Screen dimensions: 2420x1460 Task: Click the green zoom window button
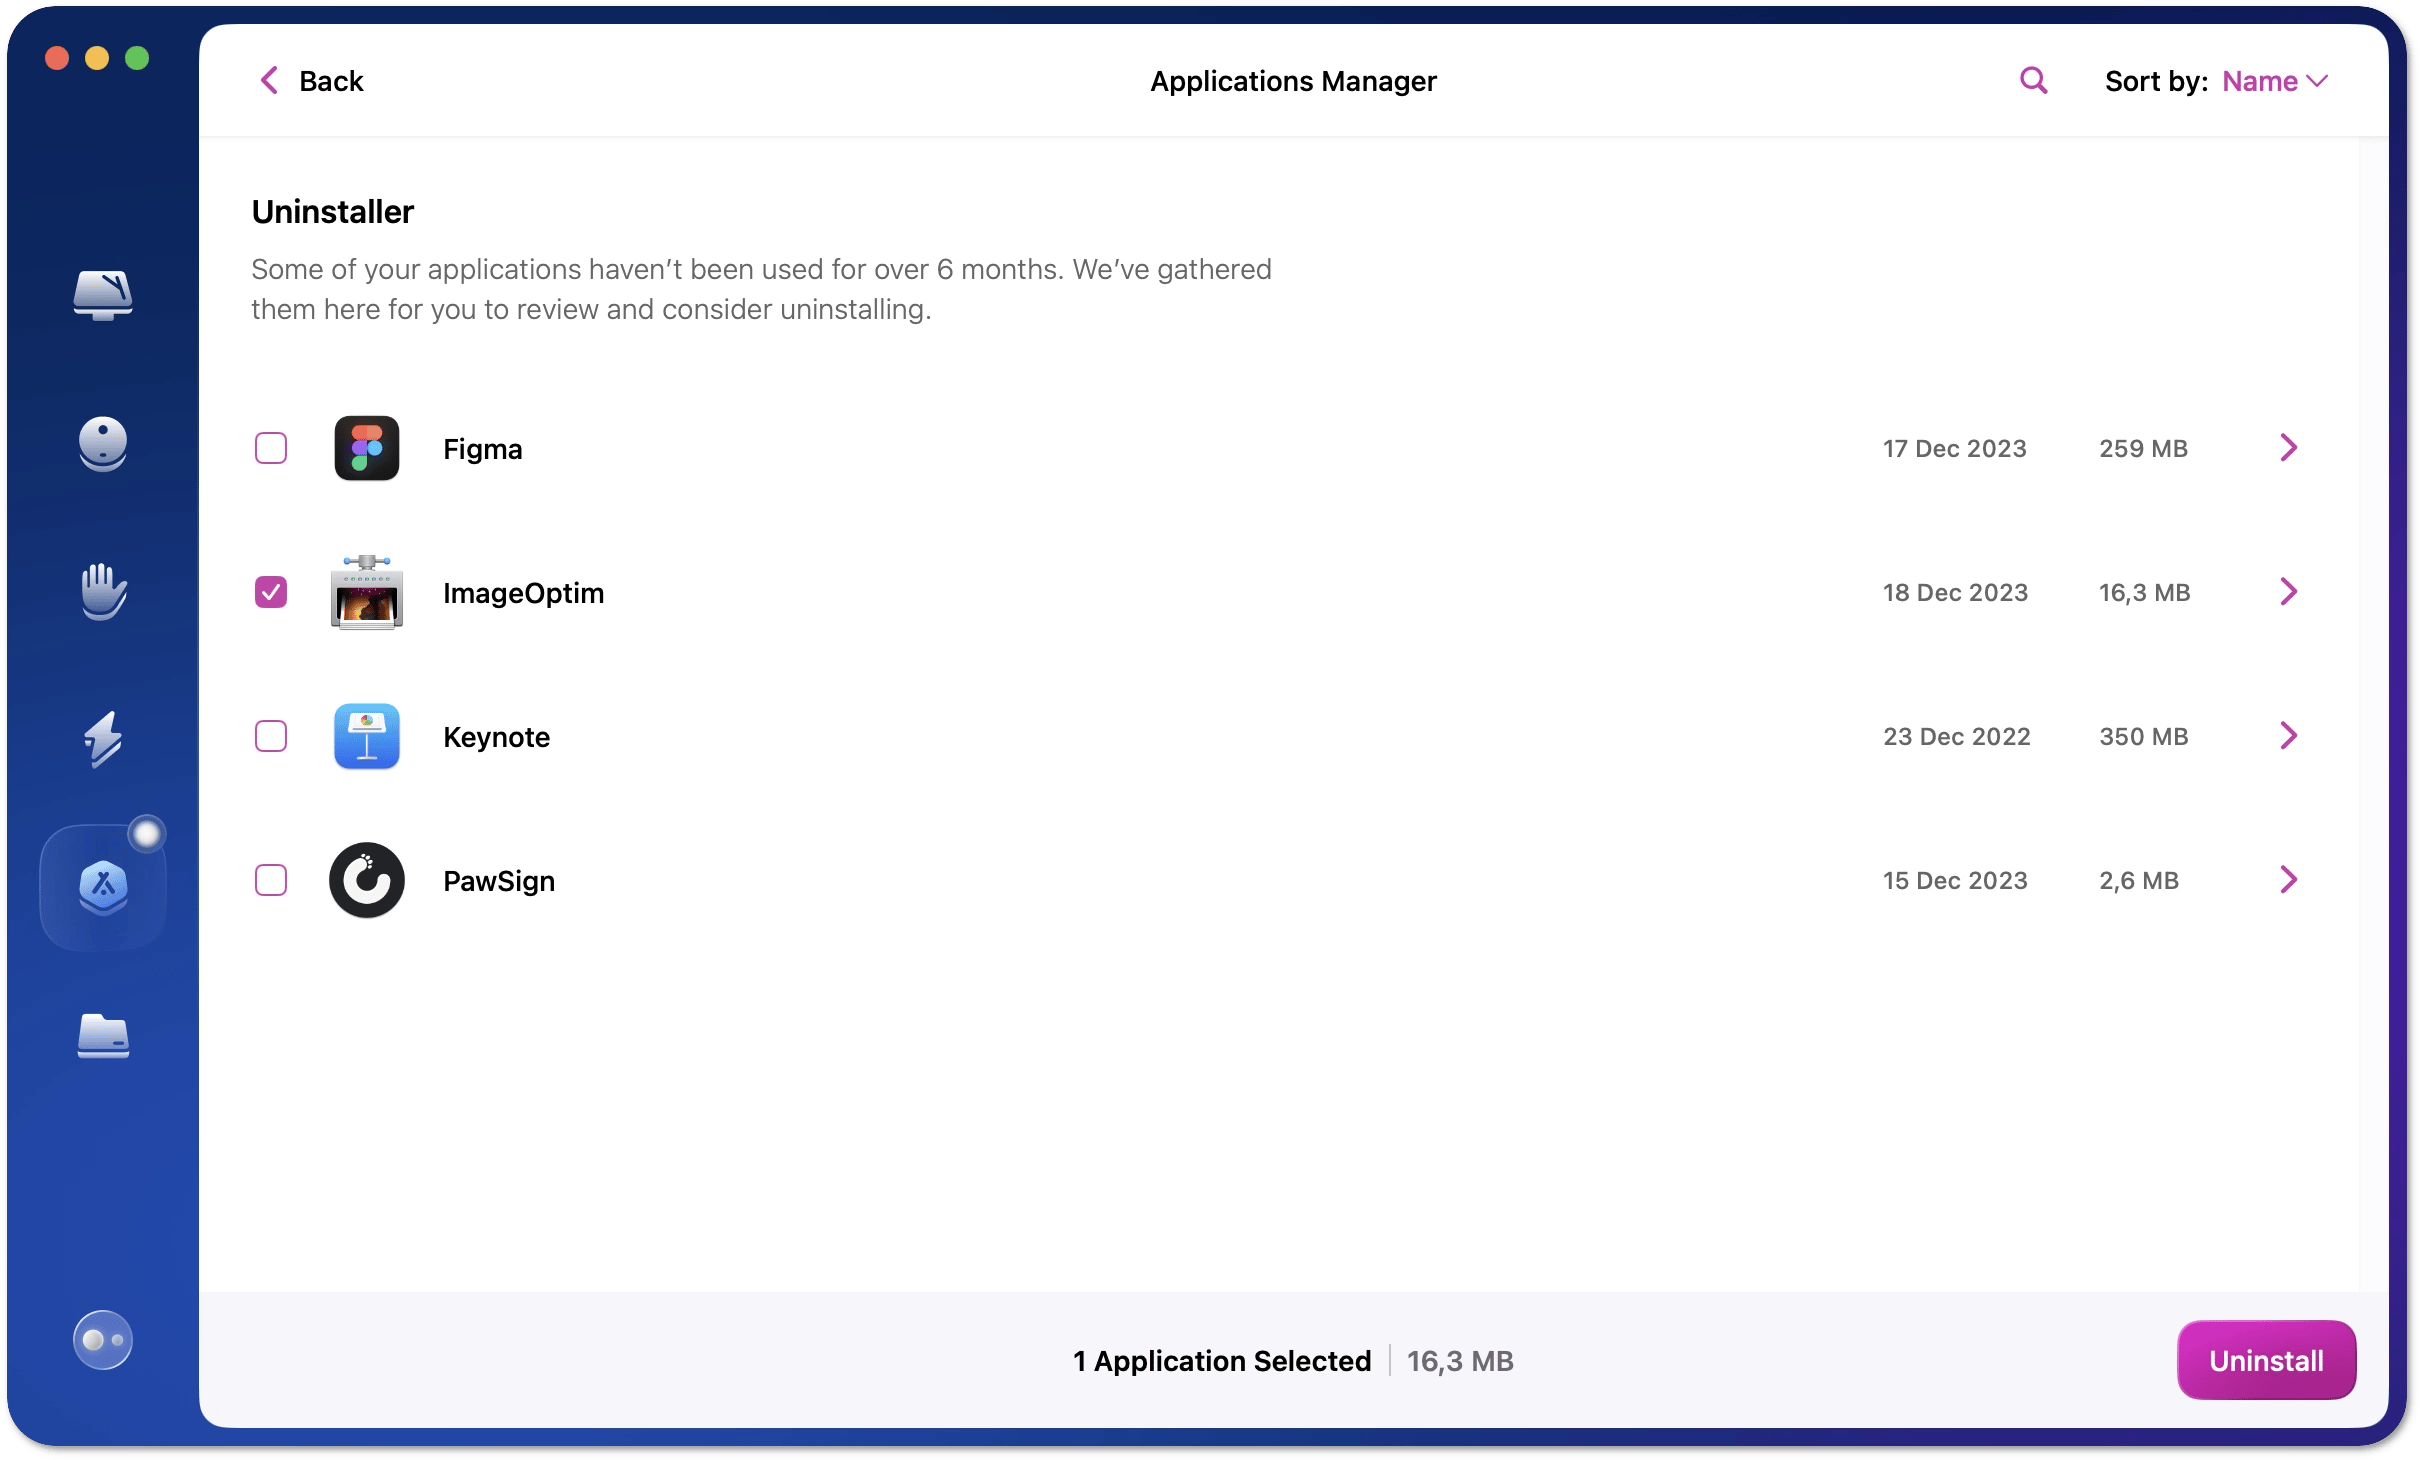[137, 58]
